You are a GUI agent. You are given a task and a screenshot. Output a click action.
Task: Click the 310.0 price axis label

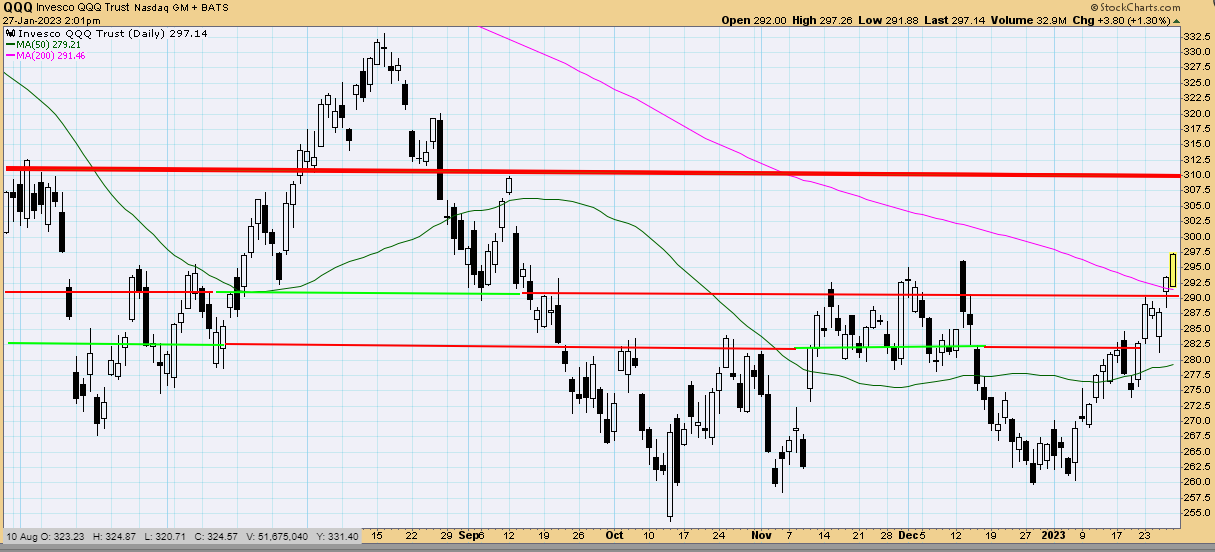tap(1197, 174)
